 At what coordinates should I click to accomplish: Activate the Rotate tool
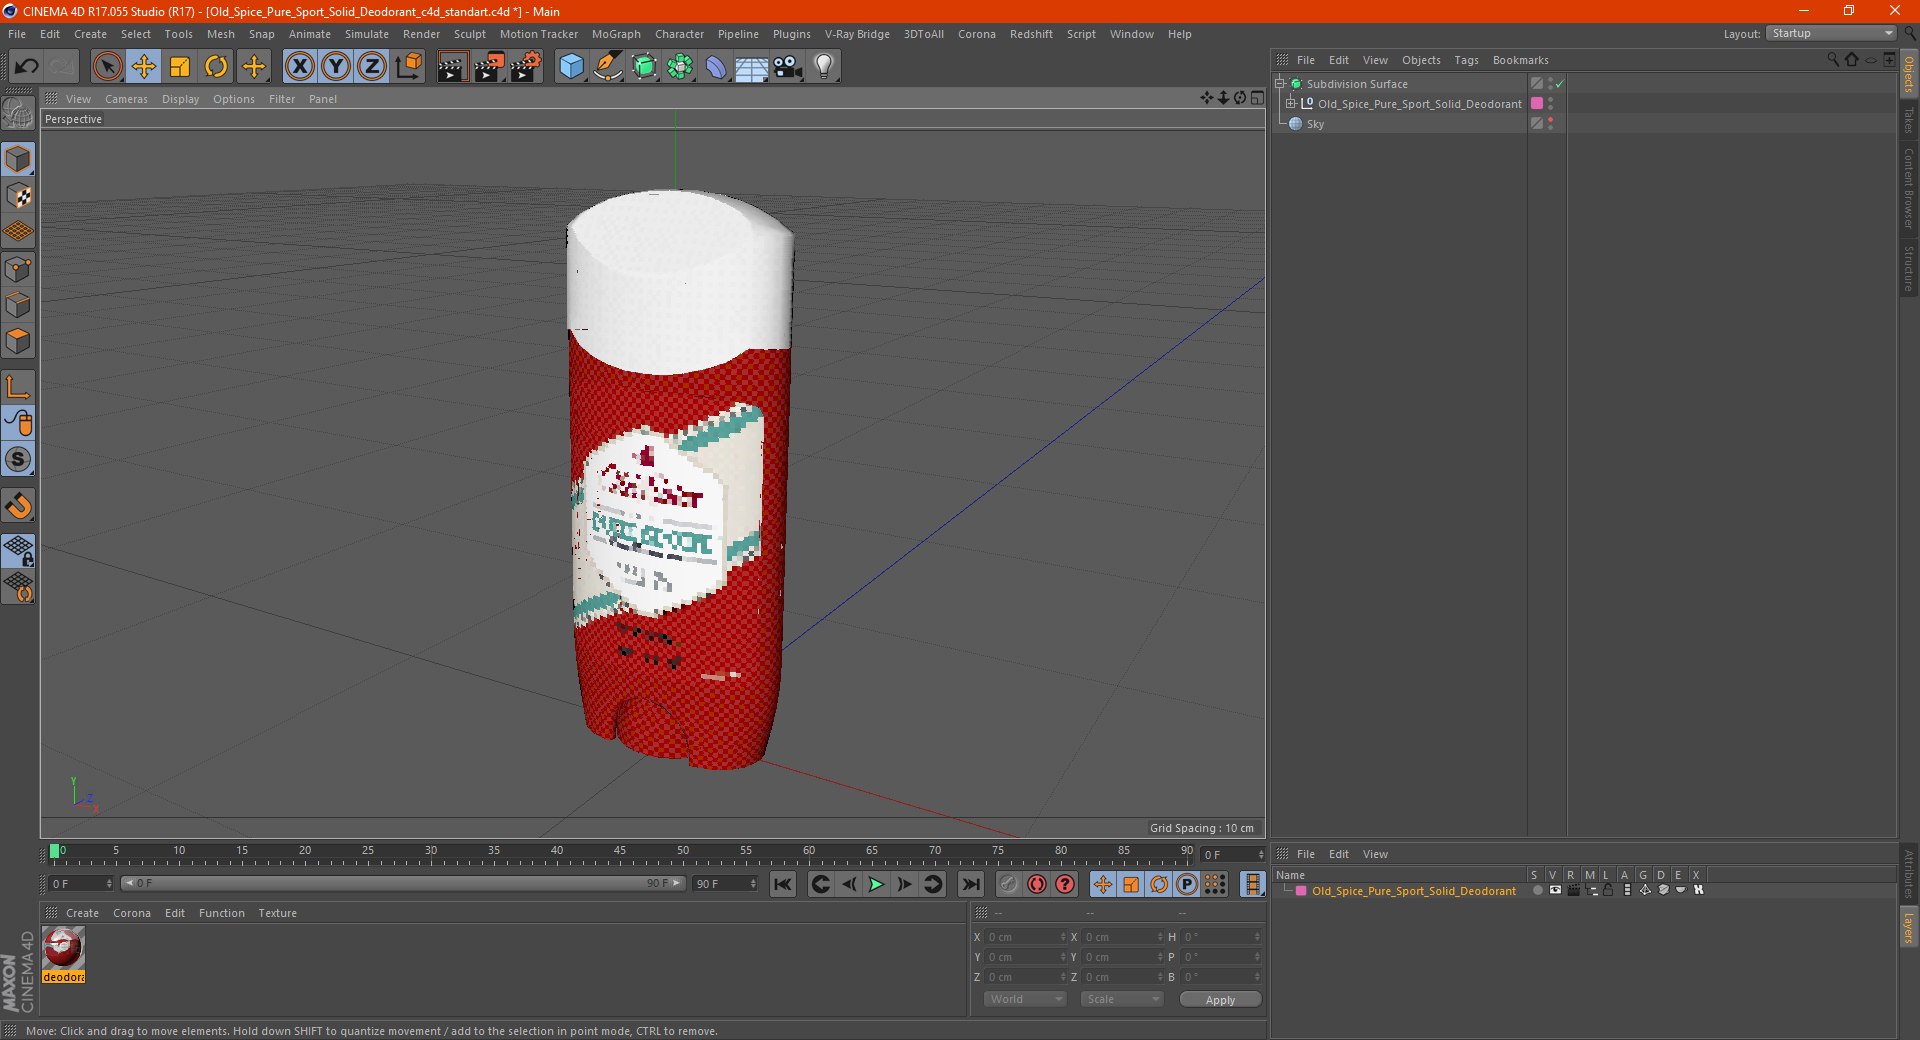tap(216, 67)
